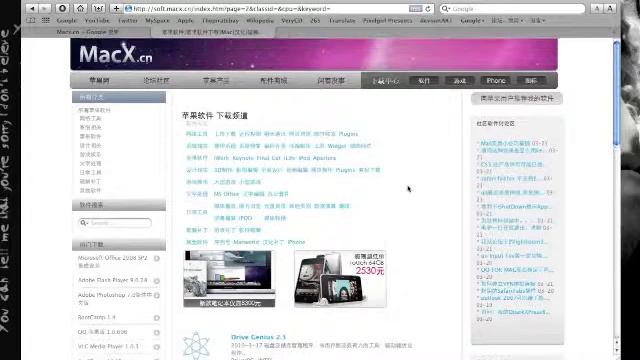
Task: Open Adobe Flash Player download link
Action: tap(113, 280)
